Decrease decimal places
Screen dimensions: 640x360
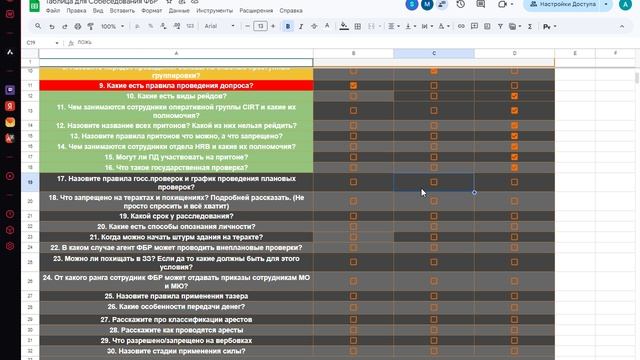163,26
